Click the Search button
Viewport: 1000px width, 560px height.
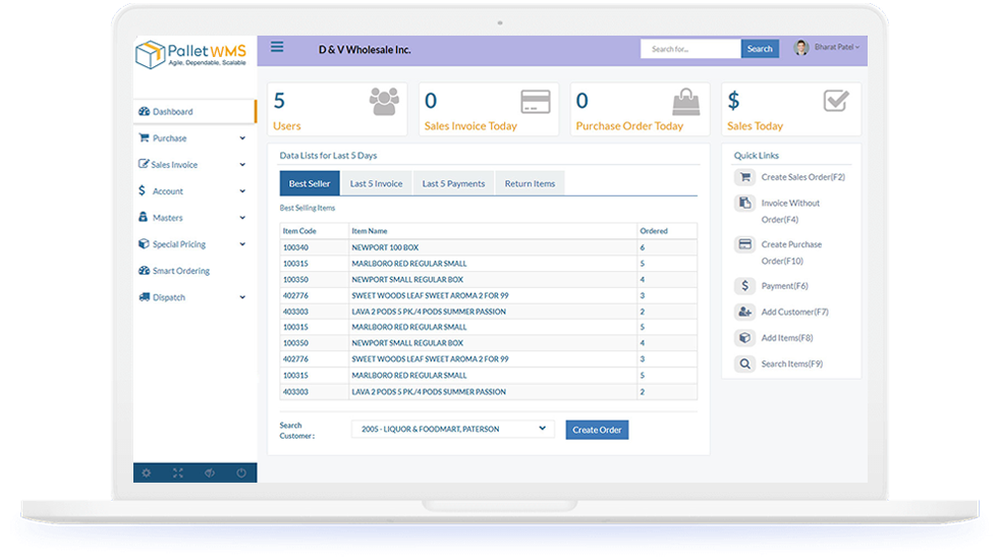[x=760, y=49]
